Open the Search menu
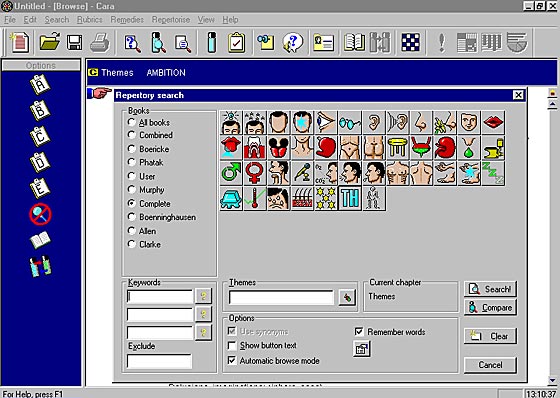 coord(57,20)
